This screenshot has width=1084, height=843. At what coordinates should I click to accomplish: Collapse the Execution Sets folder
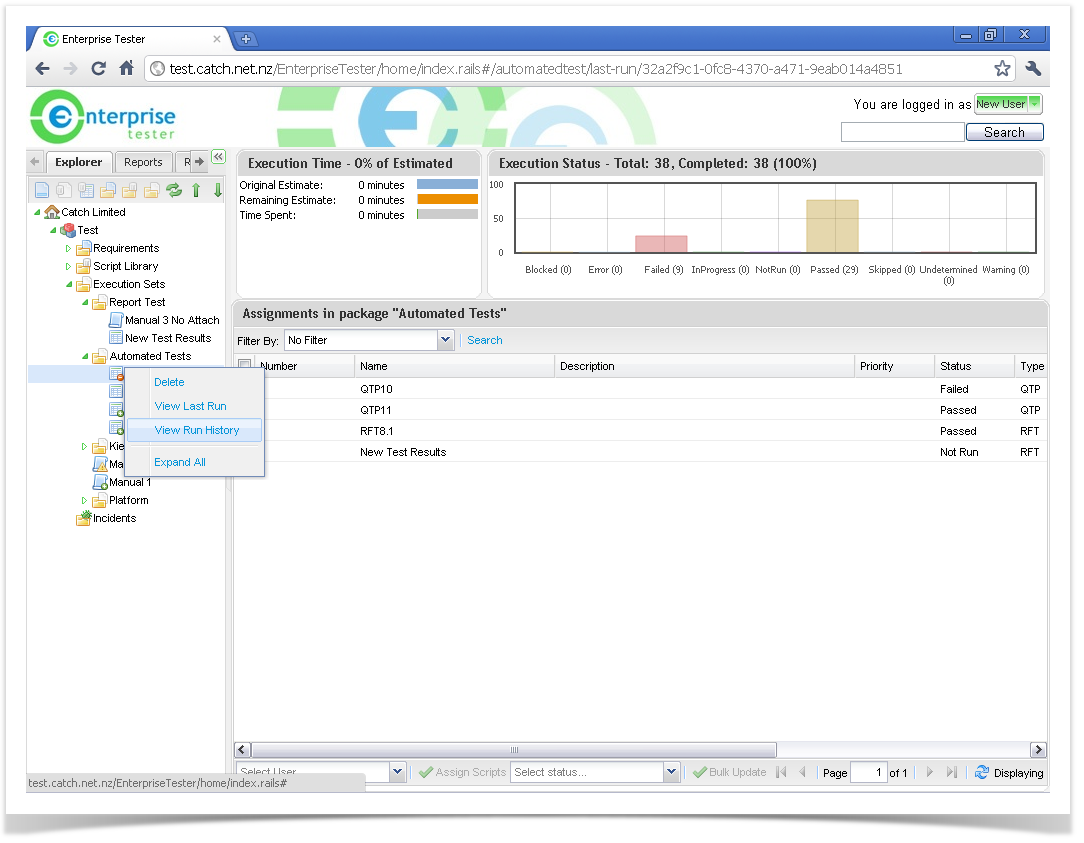[69, 284]
